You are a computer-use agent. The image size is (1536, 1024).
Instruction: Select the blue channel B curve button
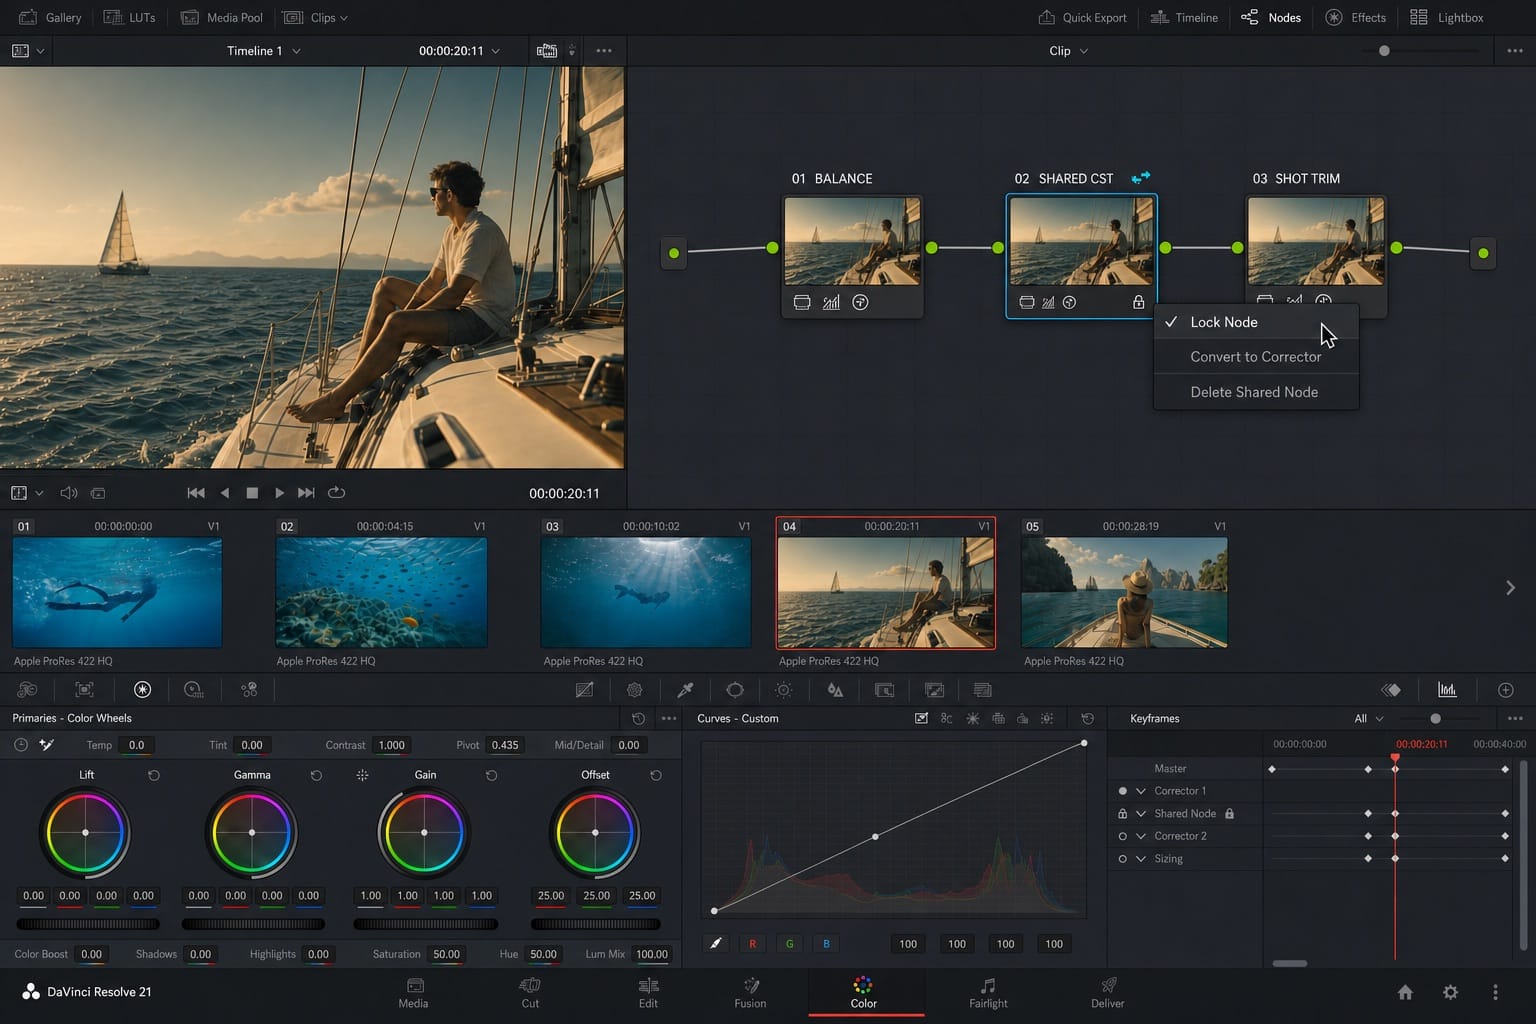click(x=826, y=944)
